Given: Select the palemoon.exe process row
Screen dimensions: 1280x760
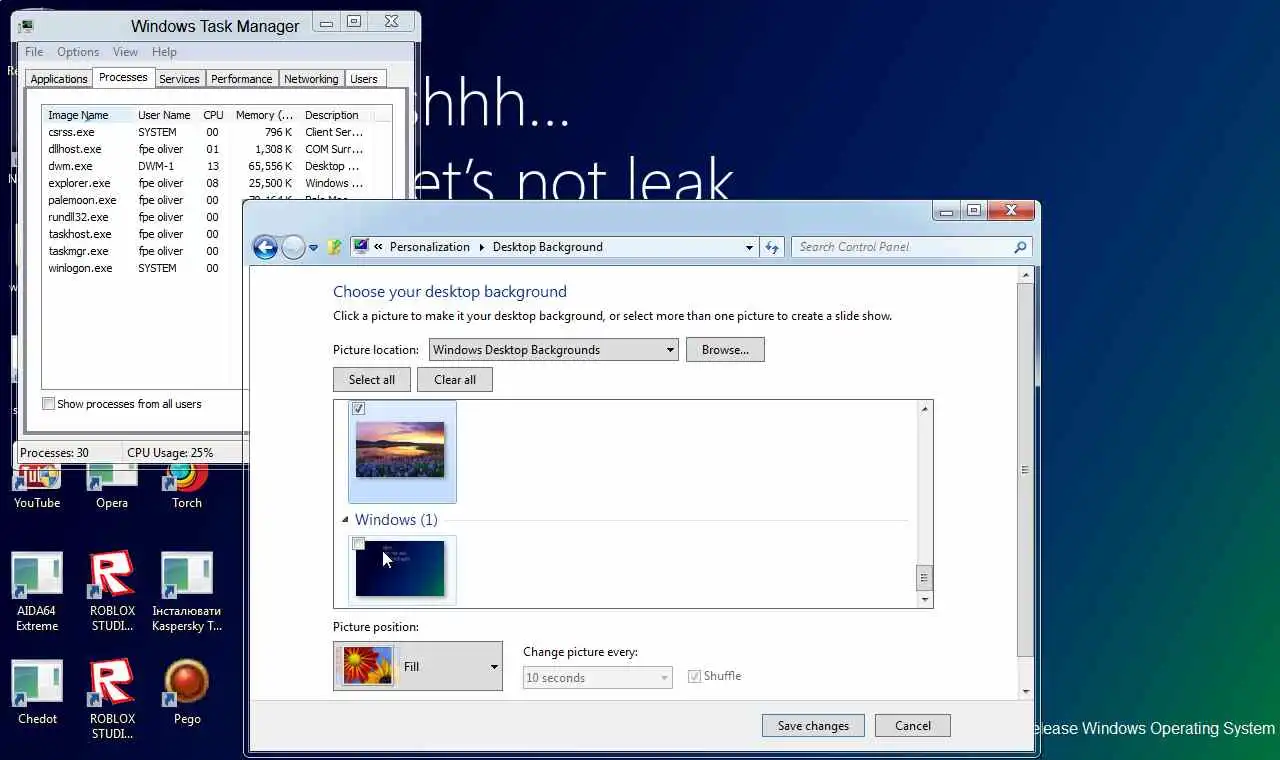Looking at the screenshot, I should (x=143, y=200).
